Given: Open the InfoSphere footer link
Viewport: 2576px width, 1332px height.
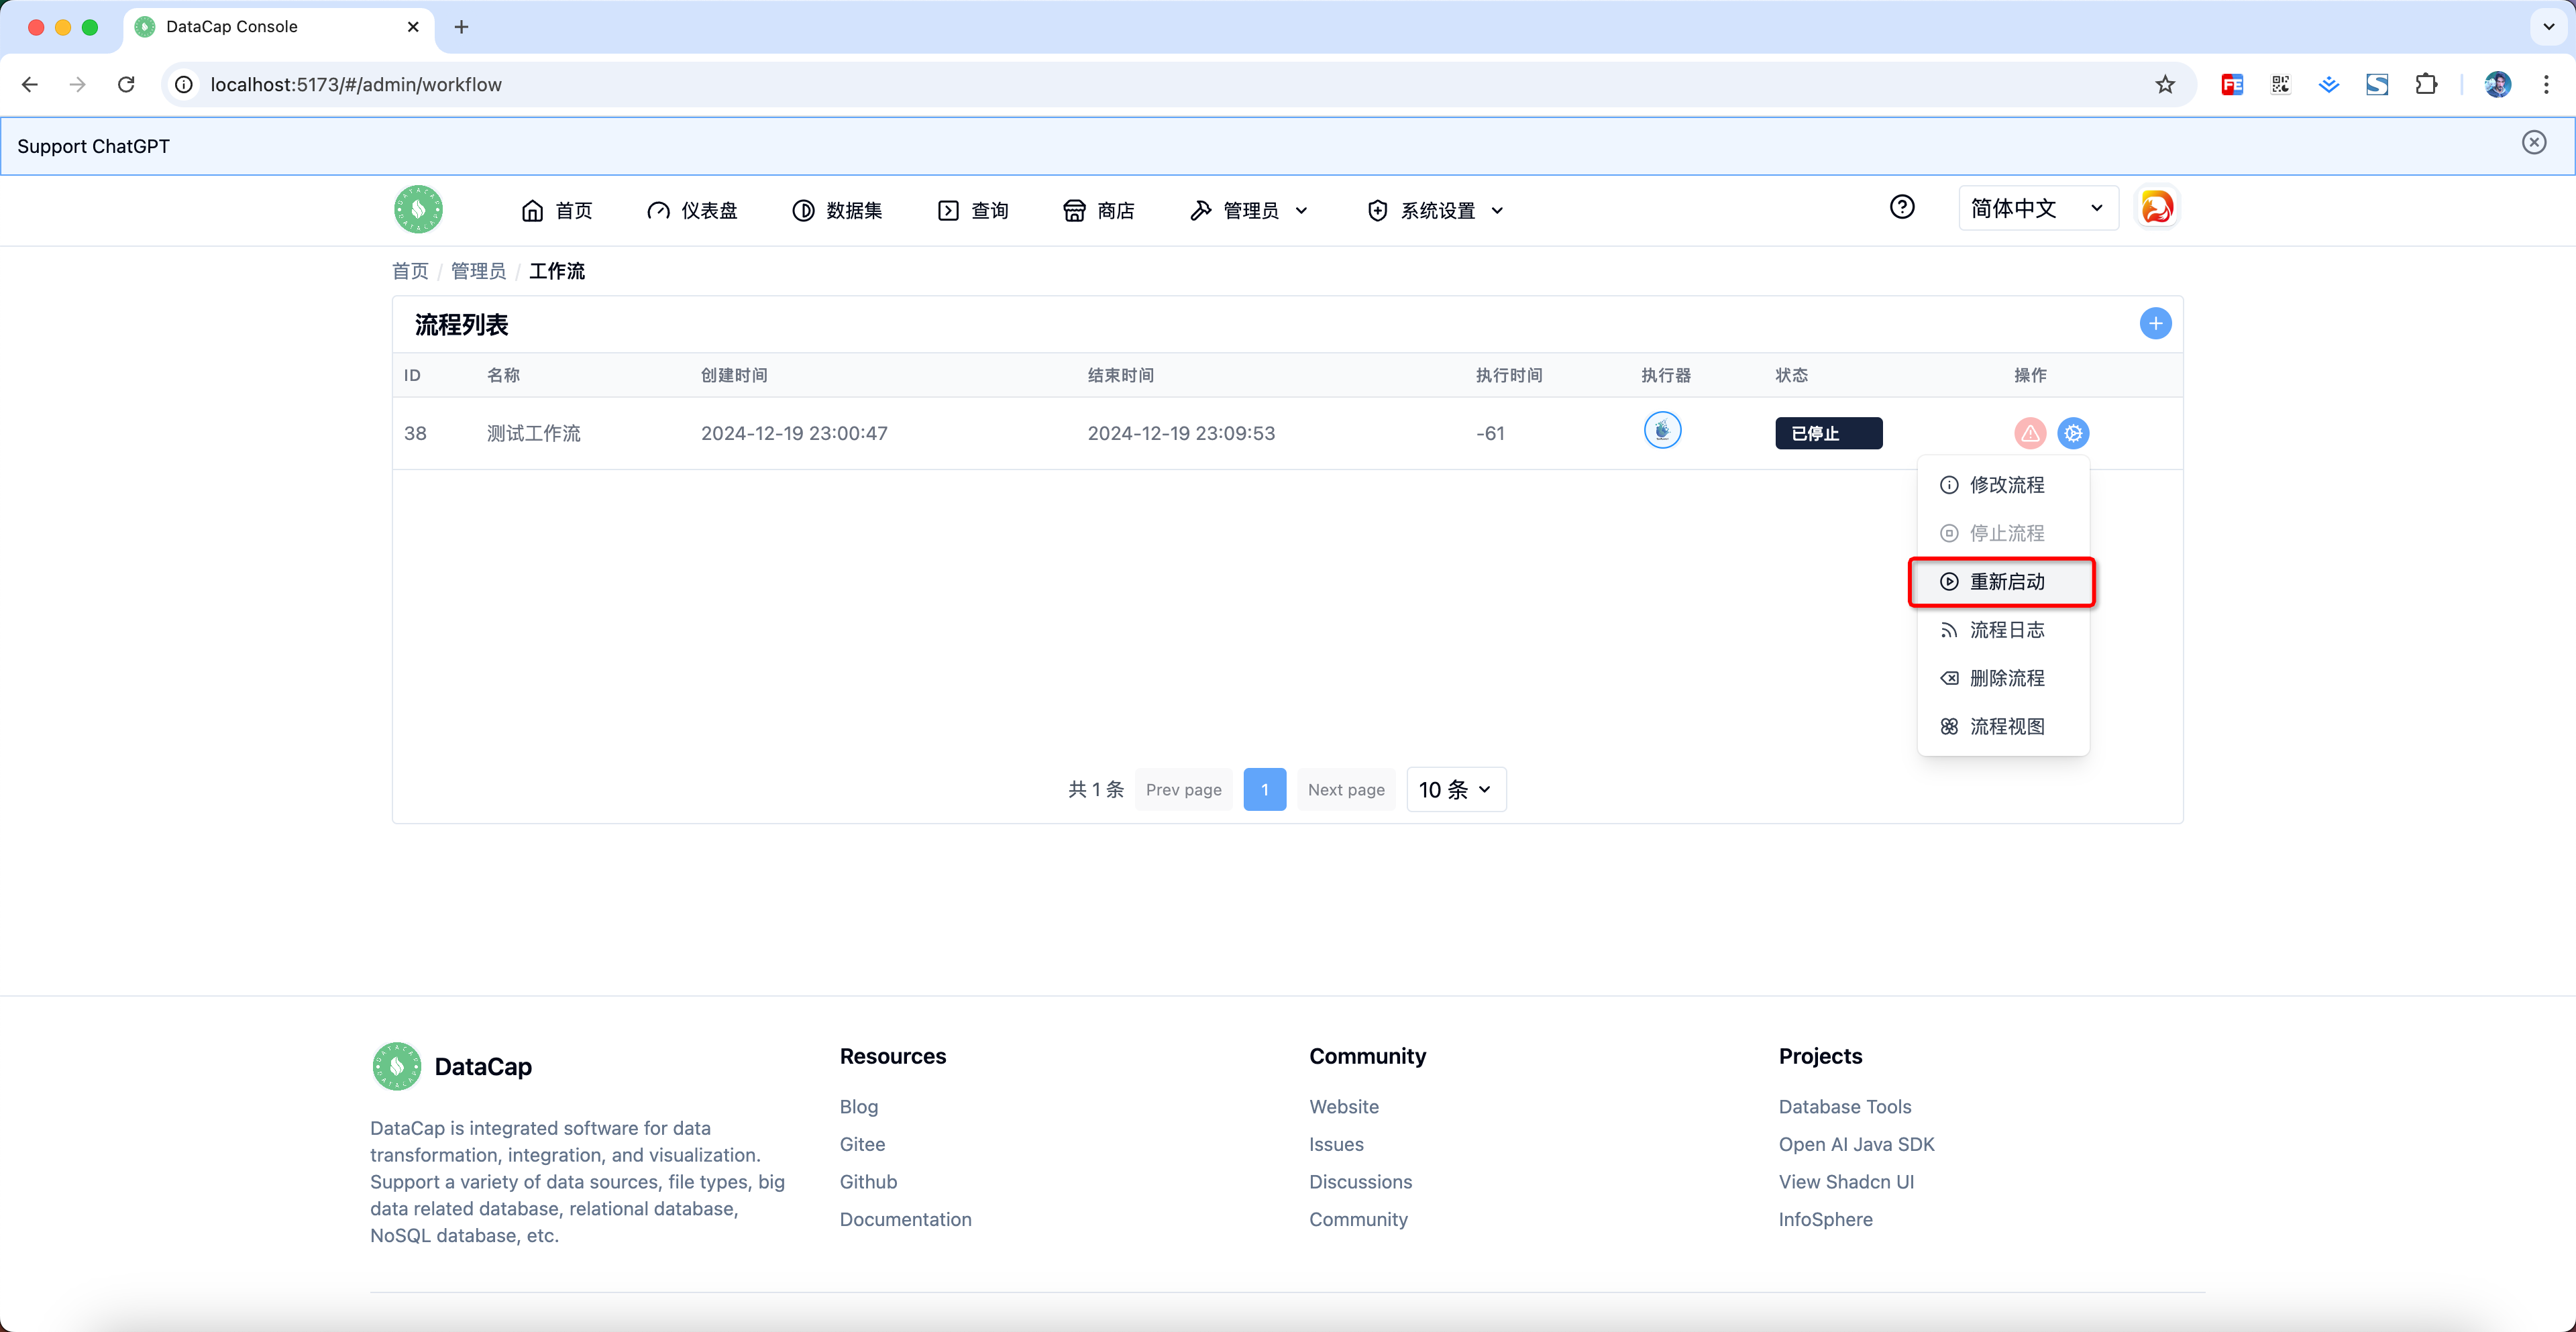Looking at the screenshot, I should click(1825, 1219).
